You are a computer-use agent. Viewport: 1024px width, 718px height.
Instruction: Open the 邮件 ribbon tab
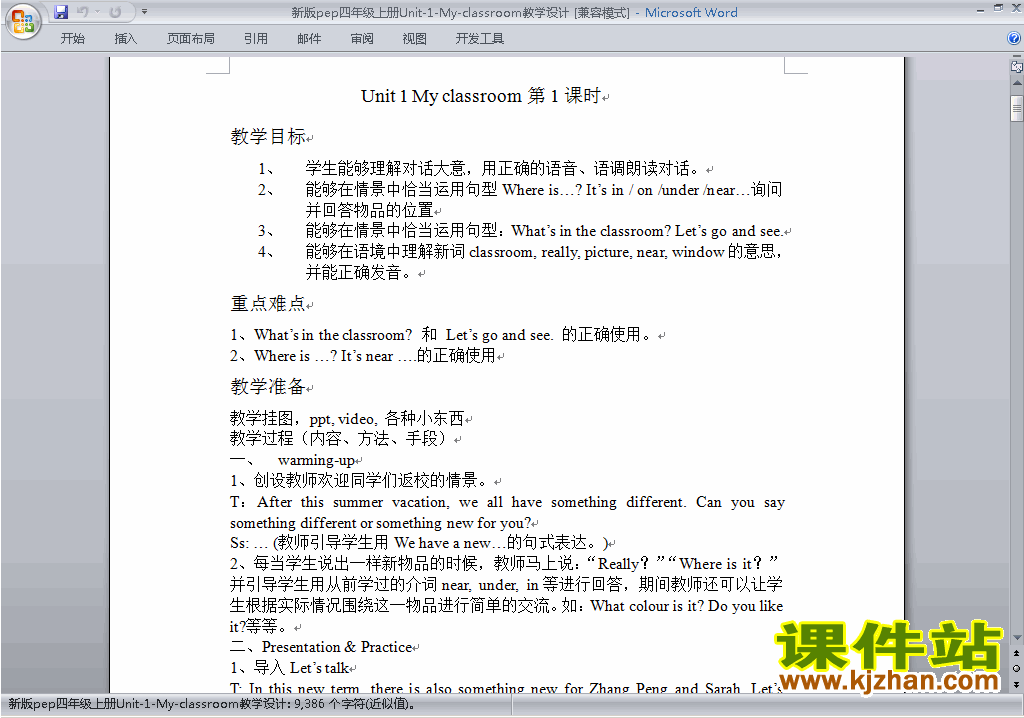[x=309, y=39]
